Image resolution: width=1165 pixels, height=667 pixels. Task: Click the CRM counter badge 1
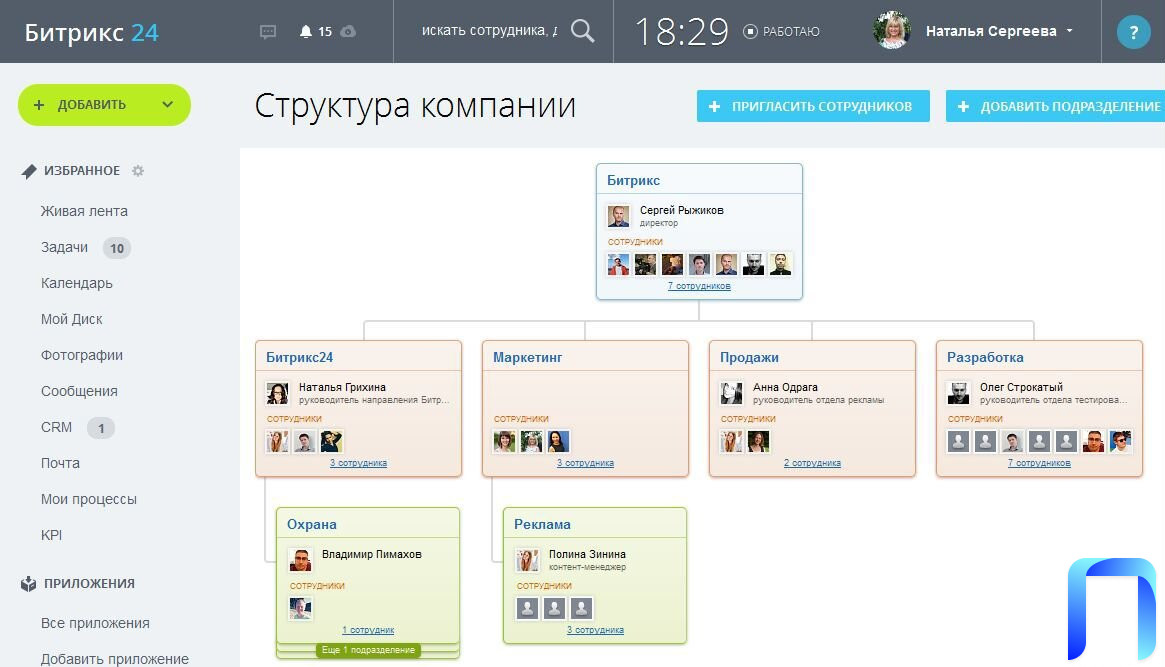pyautogui.click(x=101, y=428)
